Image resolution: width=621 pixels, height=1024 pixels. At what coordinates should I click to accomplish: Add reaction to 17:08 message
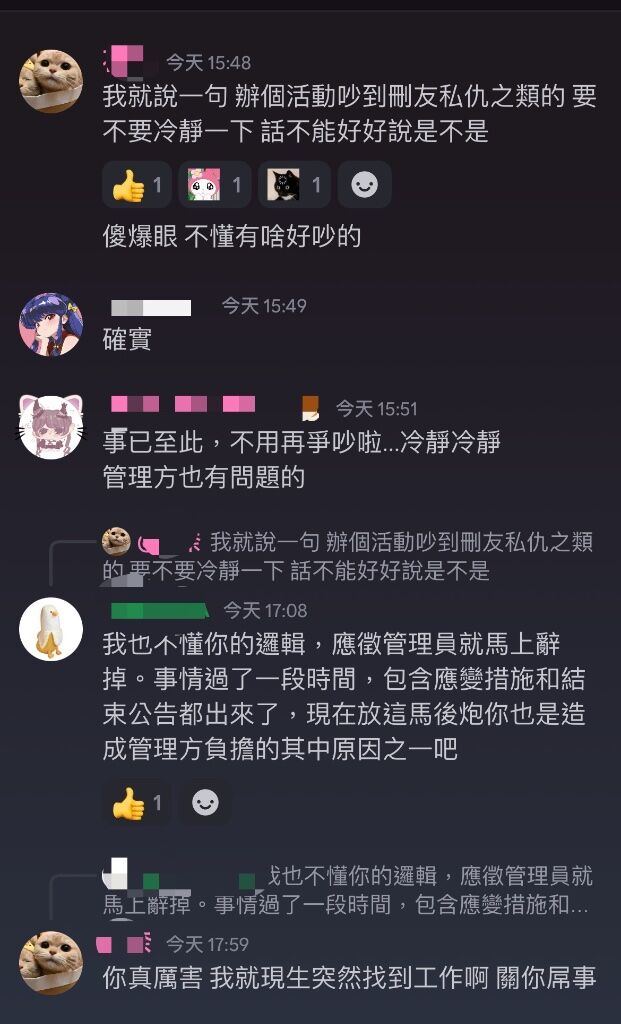coord(205,803)
